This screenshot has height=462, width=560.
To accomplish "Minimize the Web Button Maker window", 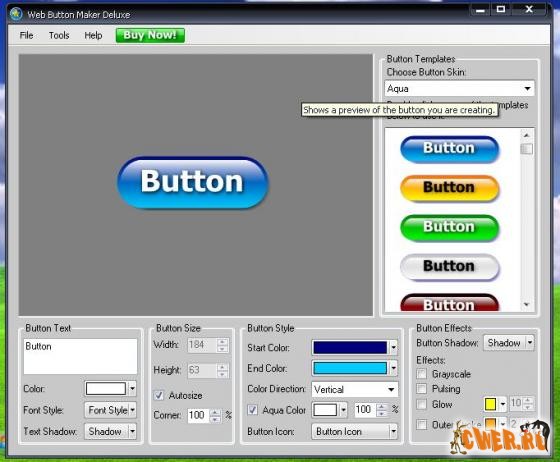I will pyautogui.click(x=480, y=9).
